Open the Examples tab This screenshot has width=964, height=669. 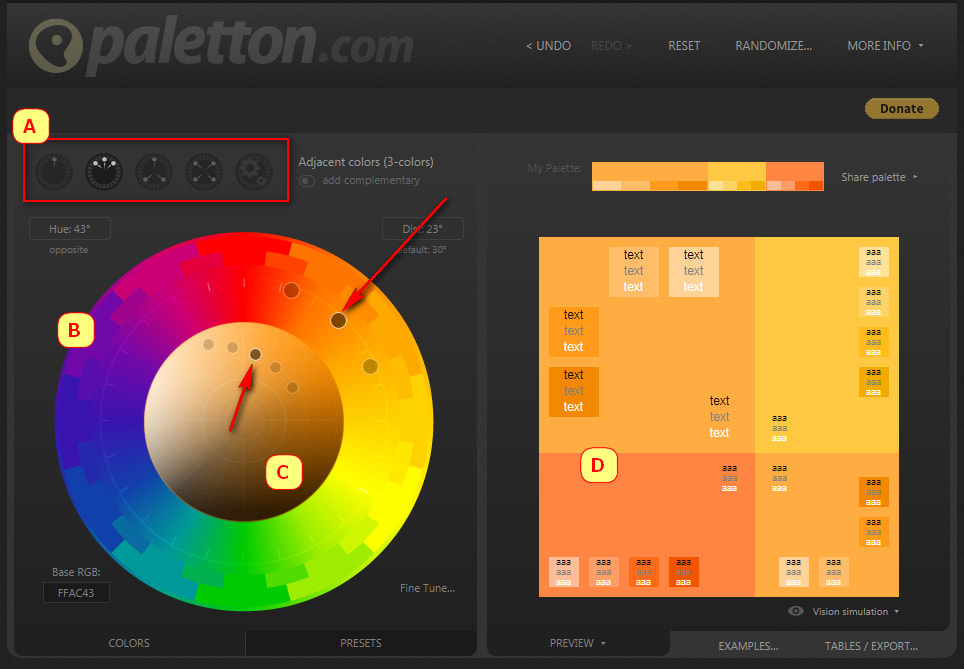pyautogui.click(x=748, y=646)
